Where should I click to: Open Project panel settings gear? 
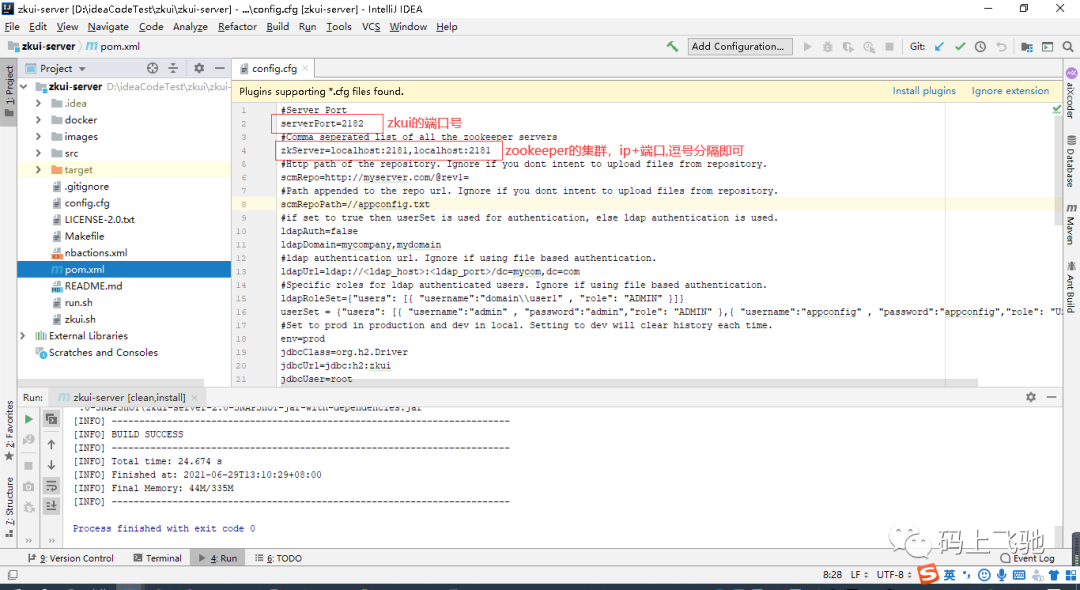[x=199, y=68]
